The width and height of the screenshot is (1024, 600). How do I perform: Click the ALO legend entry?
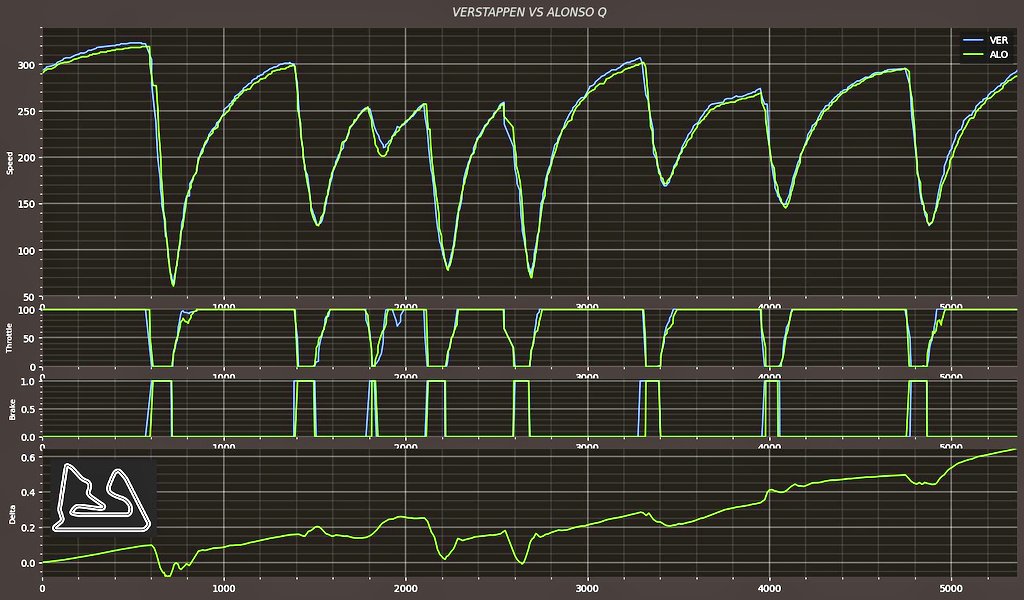click(985, 54)
